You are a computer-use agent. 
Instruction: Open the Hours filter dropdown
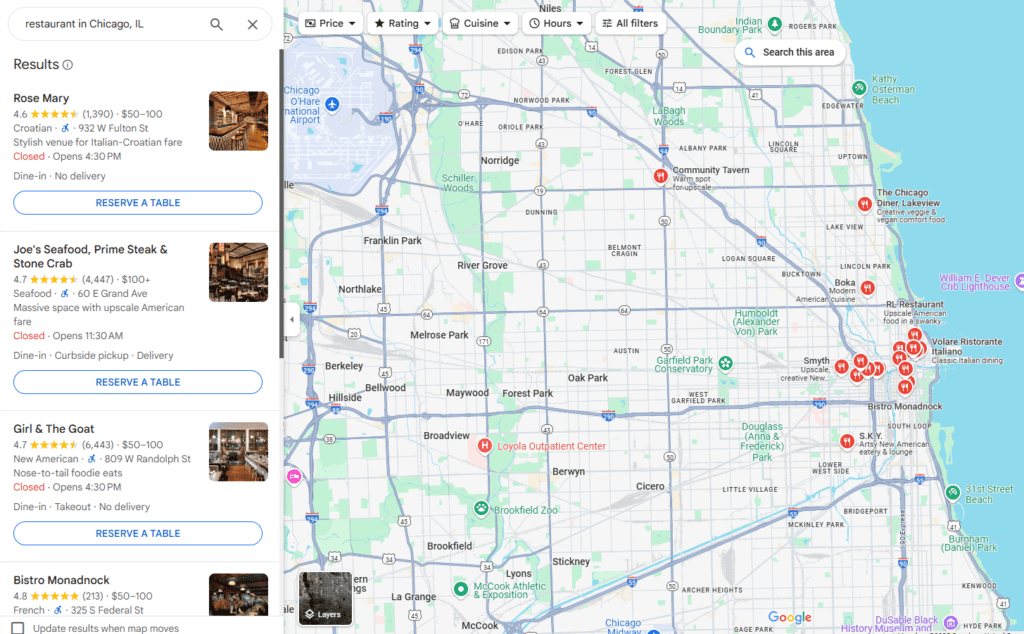(x=556, y=22)
